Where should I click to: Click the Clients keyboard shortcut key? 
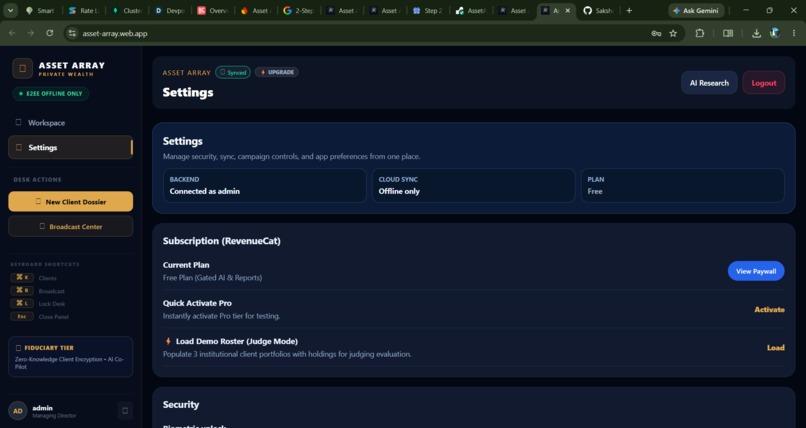(x=22, y=277)
